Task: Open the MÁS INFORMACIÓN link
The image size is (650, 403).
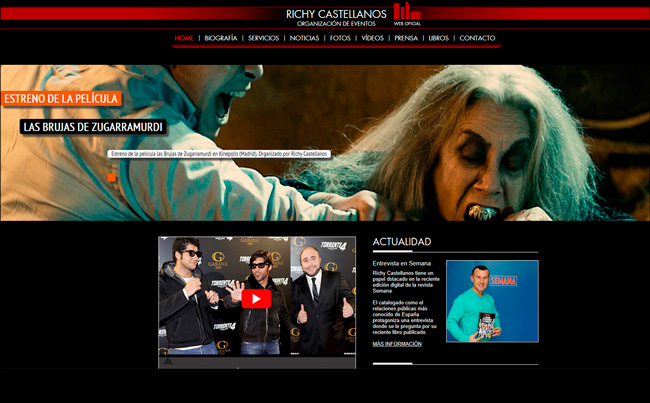Action: pyautogui.click(x=397, y=344)
